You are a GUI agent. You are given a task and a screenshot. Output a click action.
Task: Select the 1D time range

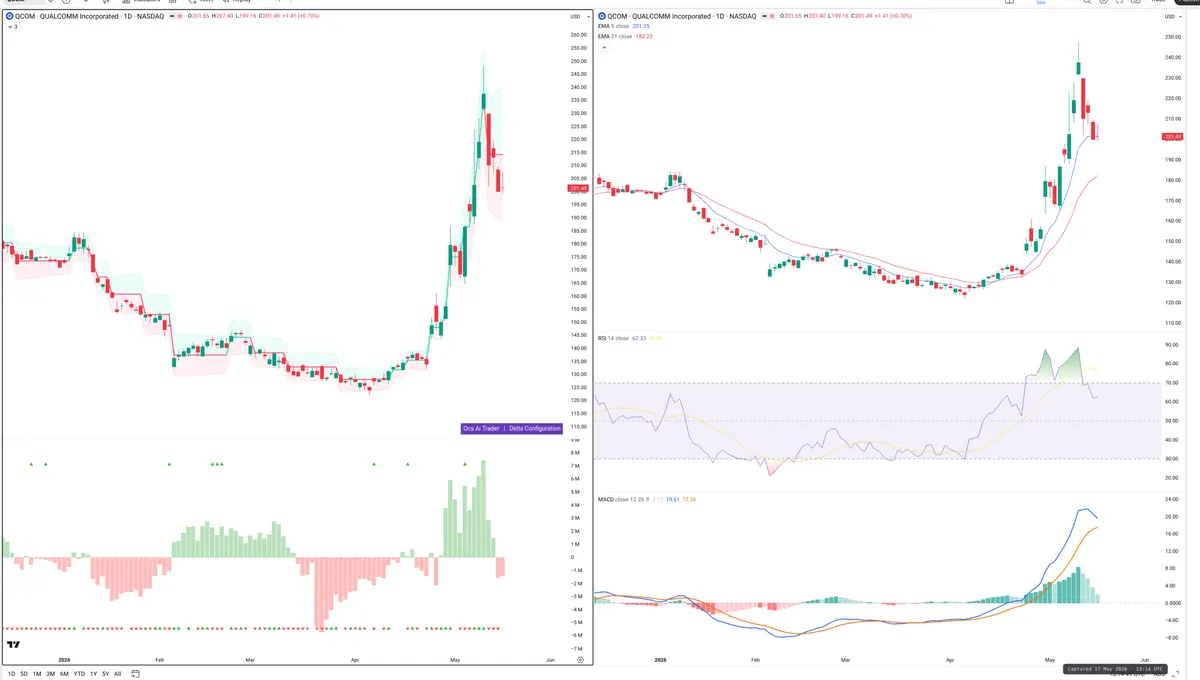tap(11, 674)
